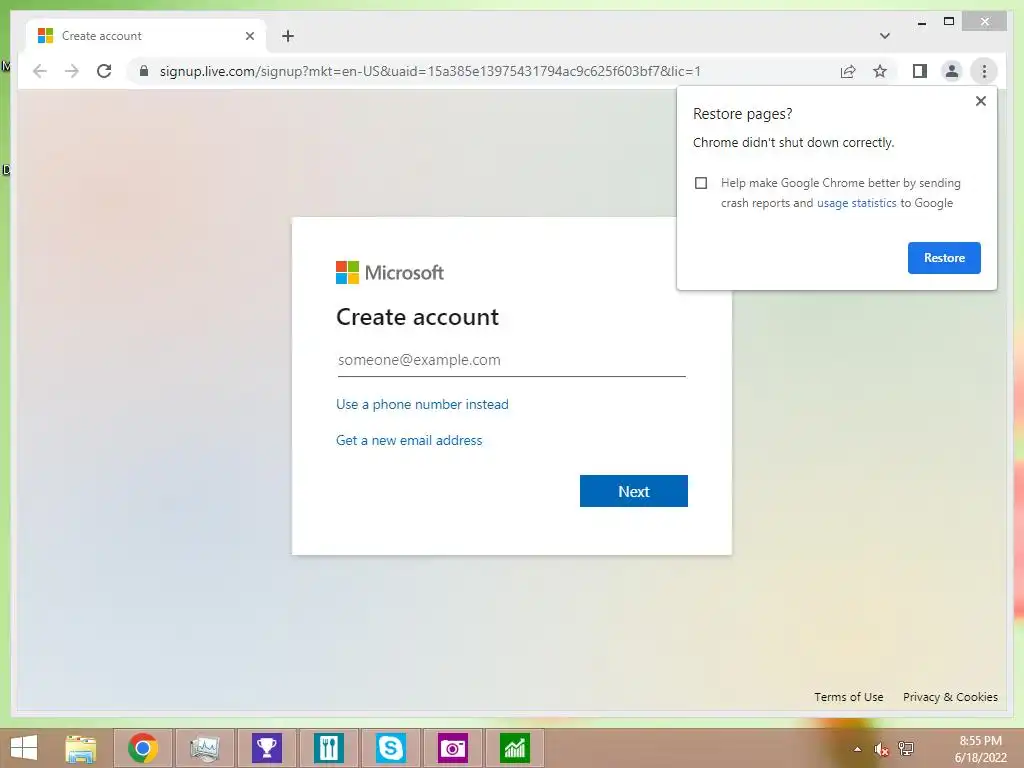Launch Skype from the taskbar
This screenshot has height=768, width=1024.
tap(391, 748)
